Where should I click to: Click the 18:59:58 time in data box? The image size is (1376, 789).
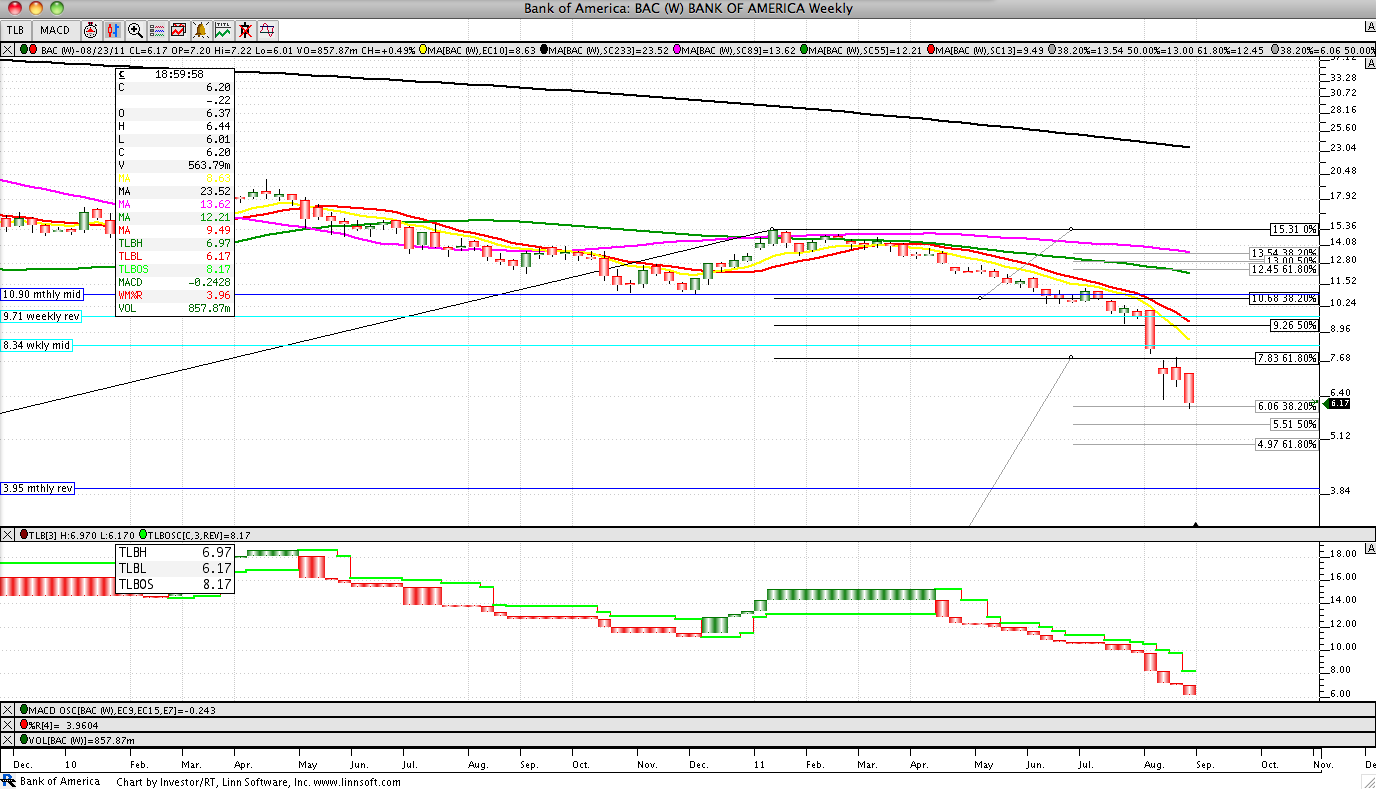tap(180, 74)
